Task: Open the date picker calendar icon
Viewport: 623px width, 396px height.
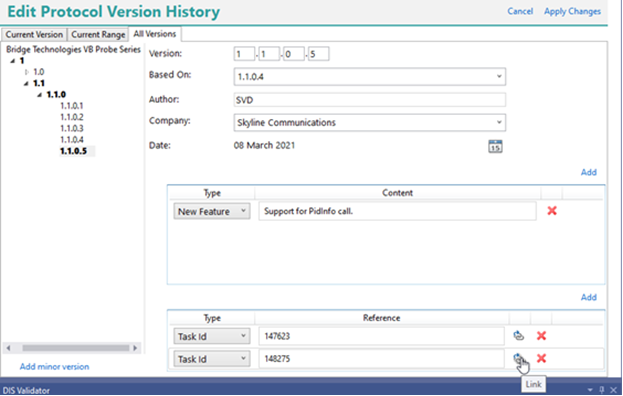Action: coord(495,146)
